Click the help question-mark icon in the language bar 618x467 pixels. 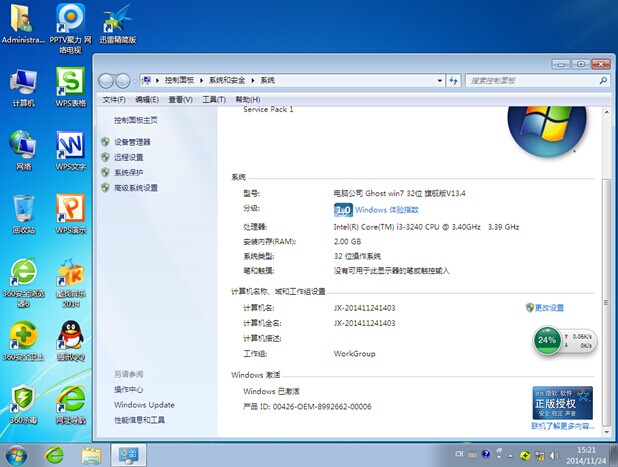tap(486, 454)
